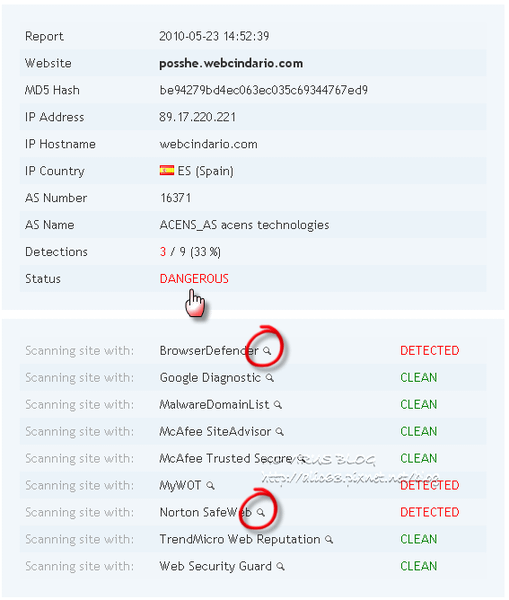
Task: Click the magnifier icon beside BrowserDefender
Action: [267, 351]
